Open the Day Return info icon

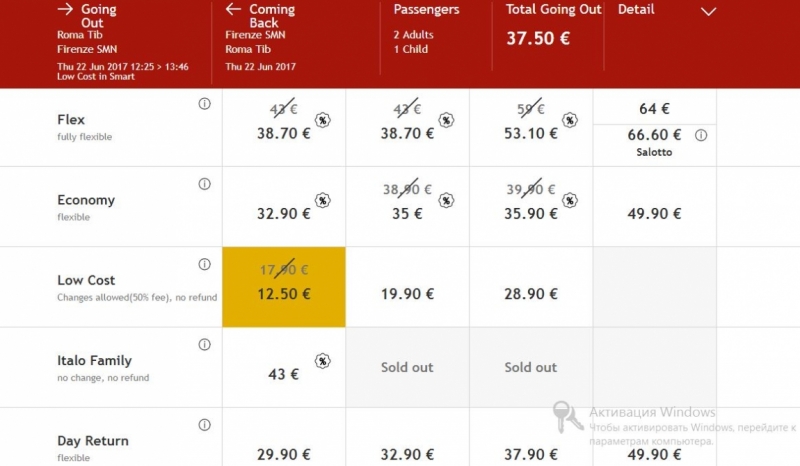[204, 425]
